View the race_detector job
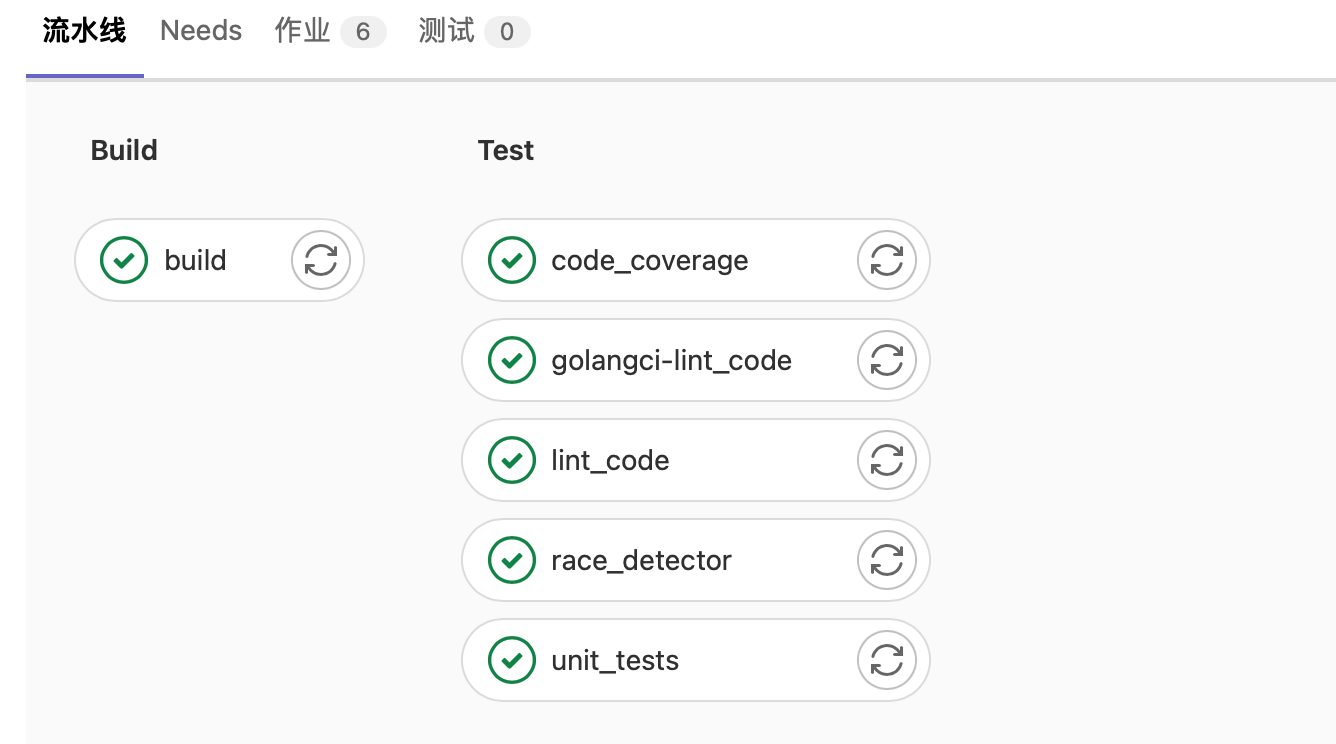 641,560
